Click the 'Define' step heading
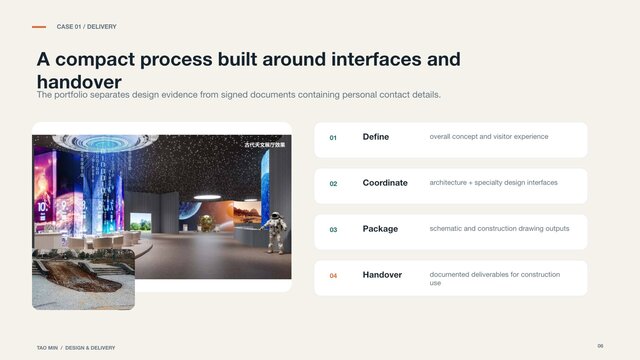Viewport: 640px width, 360px height. pos(376,137)
